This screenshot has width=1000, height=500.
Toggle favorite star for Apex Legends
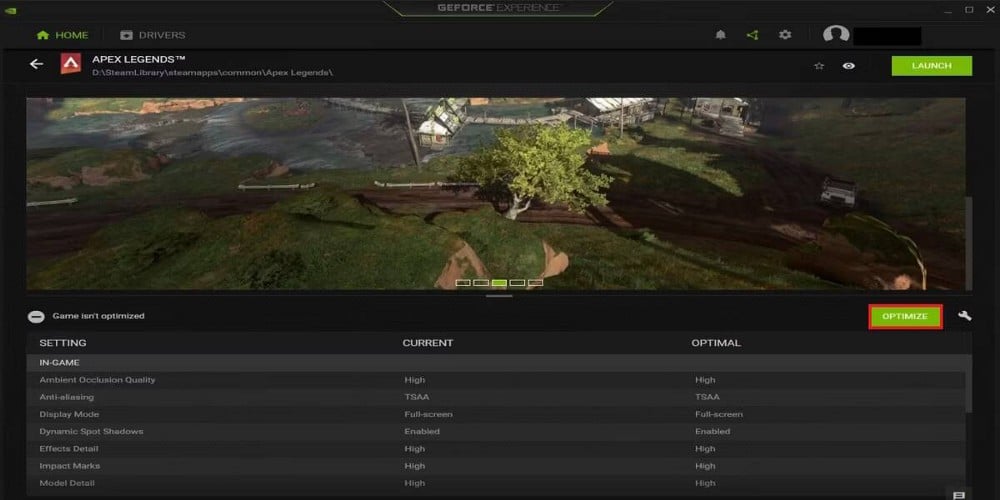click(819, 66)
